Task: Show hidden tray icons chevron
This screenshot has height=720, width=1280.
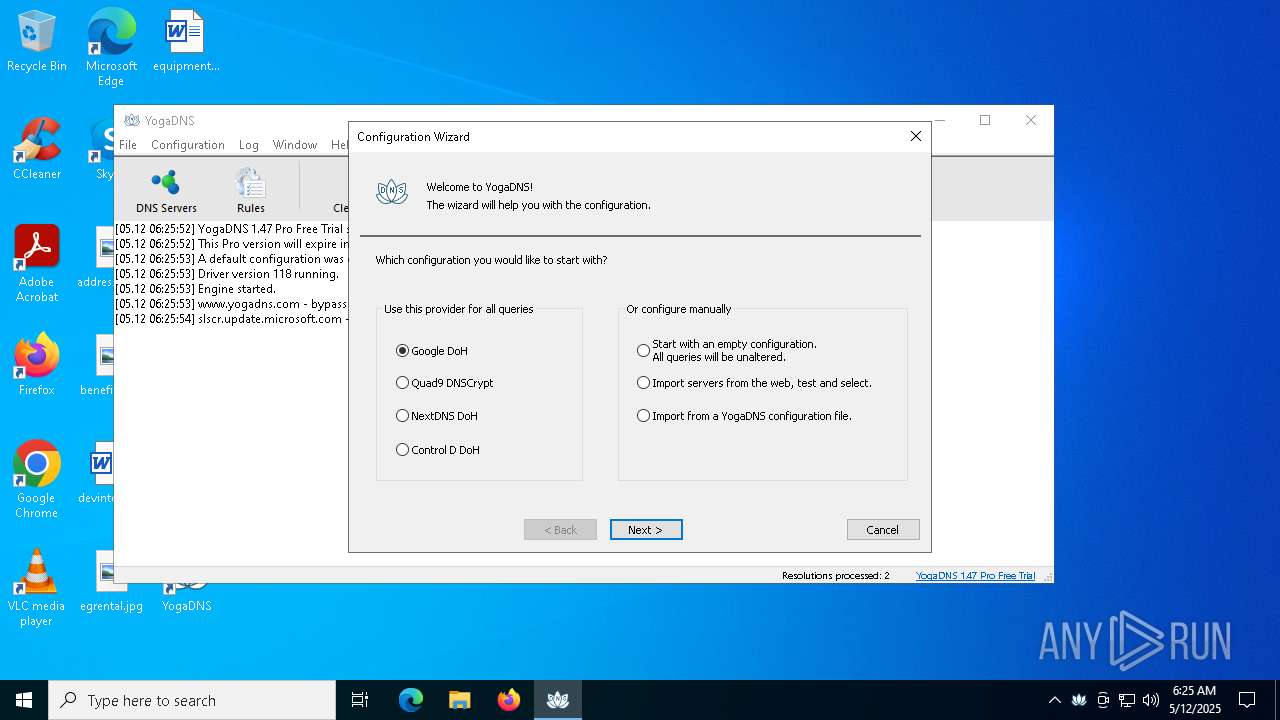Action: click(x=1054, y=700)
